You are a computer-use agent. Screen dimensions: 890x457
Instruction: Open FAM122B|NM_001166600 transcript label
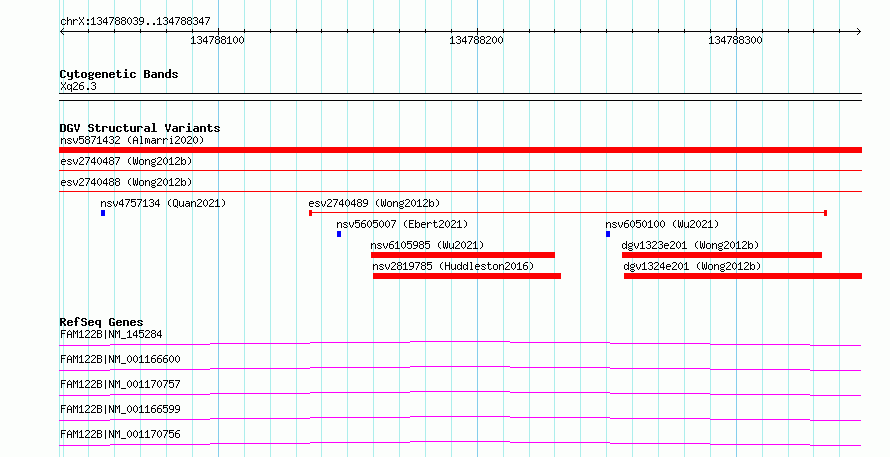[x=120, y=359]
